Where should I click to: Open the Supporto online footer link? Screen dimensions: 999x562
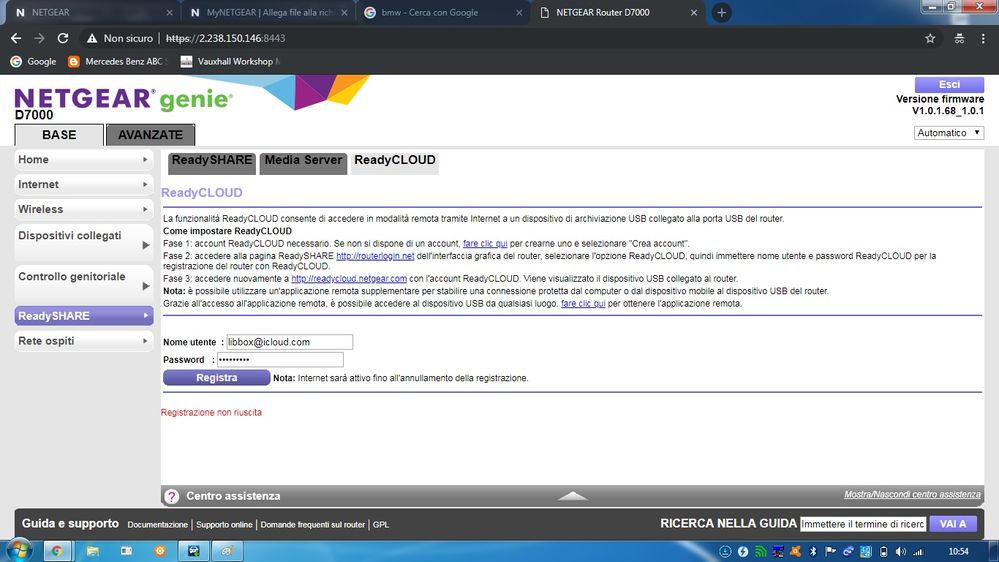(224, 525)
